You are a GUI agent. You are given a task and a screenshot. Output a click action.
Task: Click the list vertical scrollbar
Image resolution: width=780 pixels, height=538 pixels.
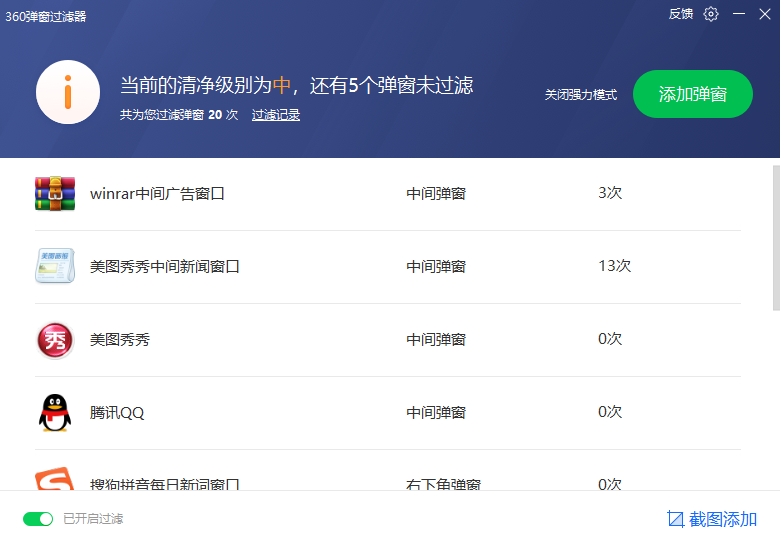[x=776, y=238]
